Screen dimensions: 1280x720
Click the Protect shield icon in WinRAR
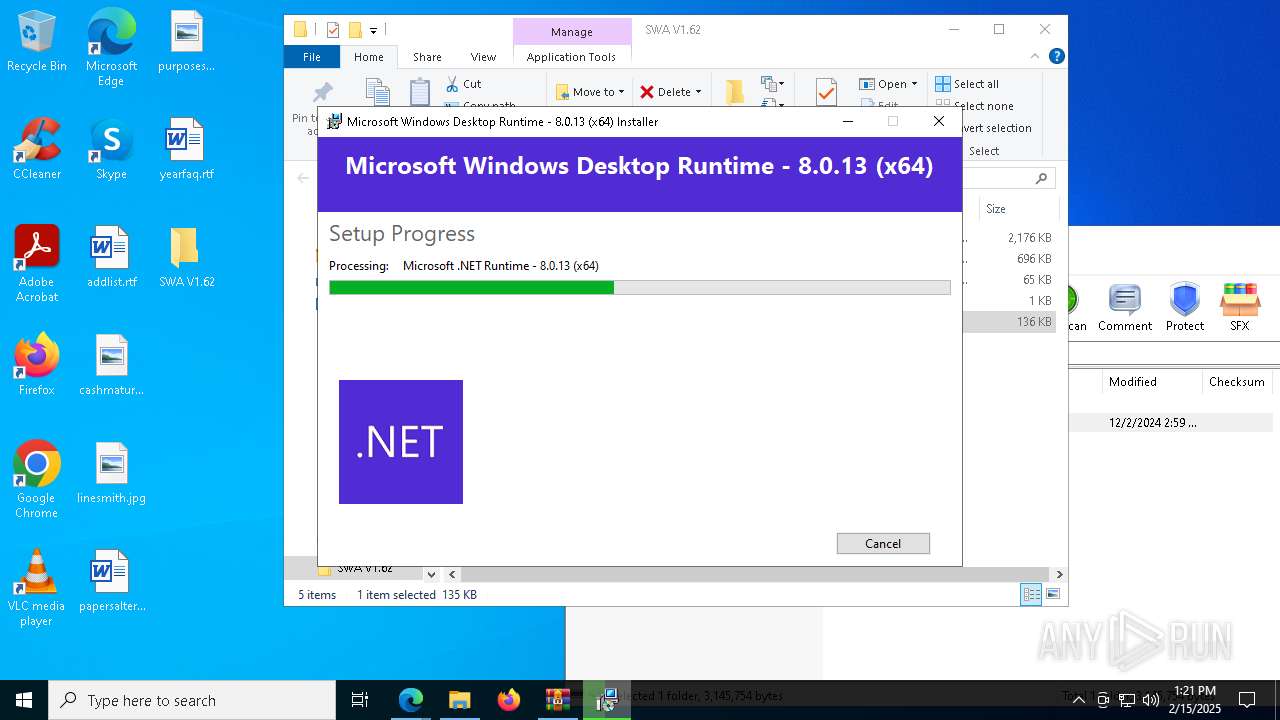coord(1185,307)
